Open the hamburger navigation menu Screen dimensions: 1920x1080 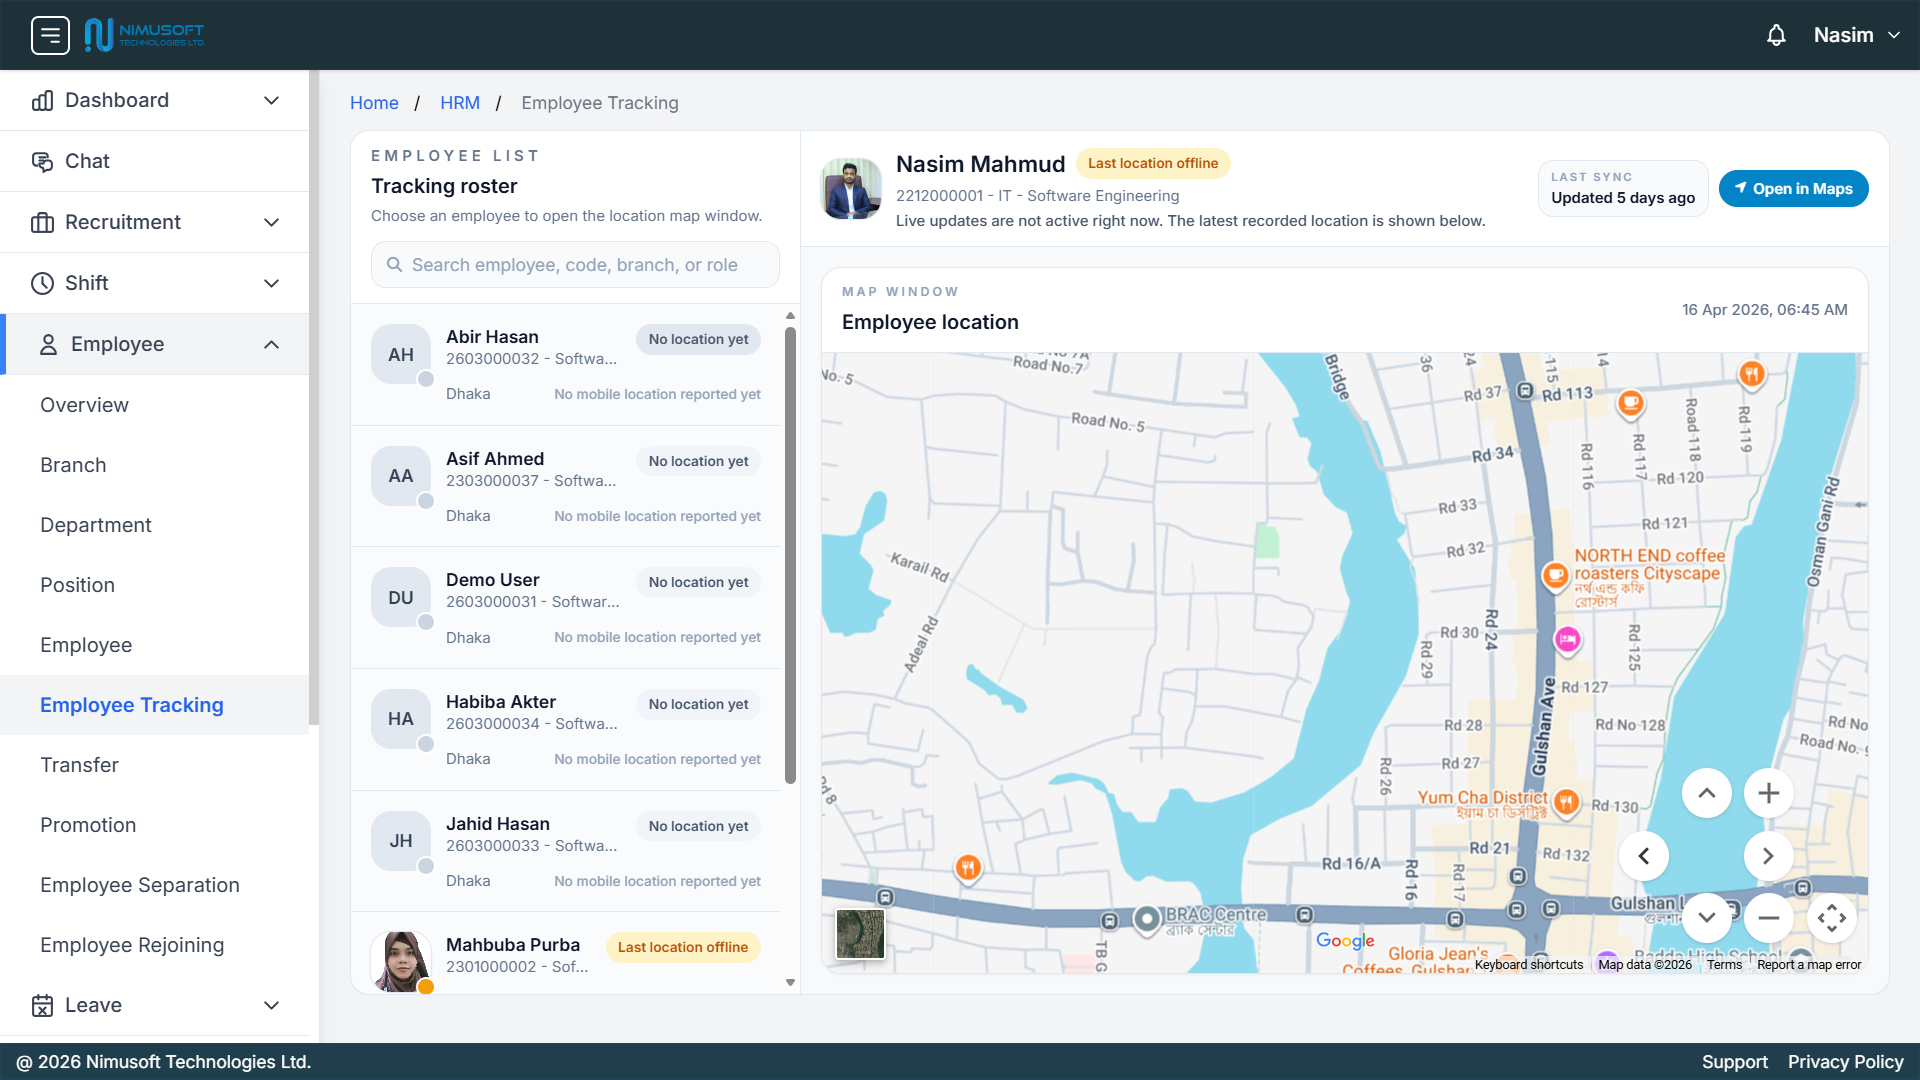pos(49,34)
